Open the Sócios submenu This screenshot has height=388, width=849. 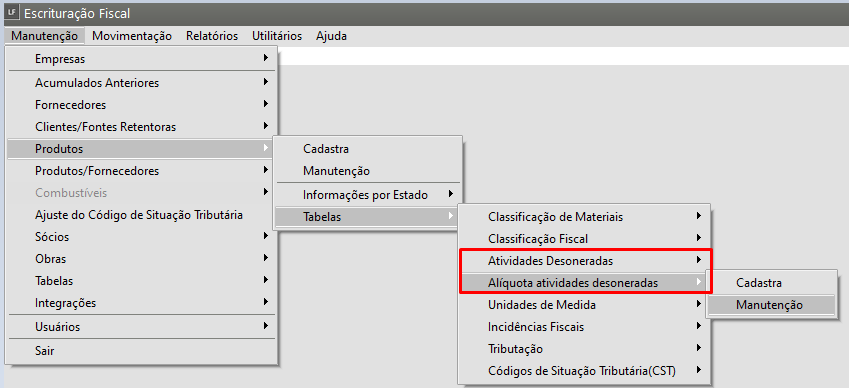142,236
